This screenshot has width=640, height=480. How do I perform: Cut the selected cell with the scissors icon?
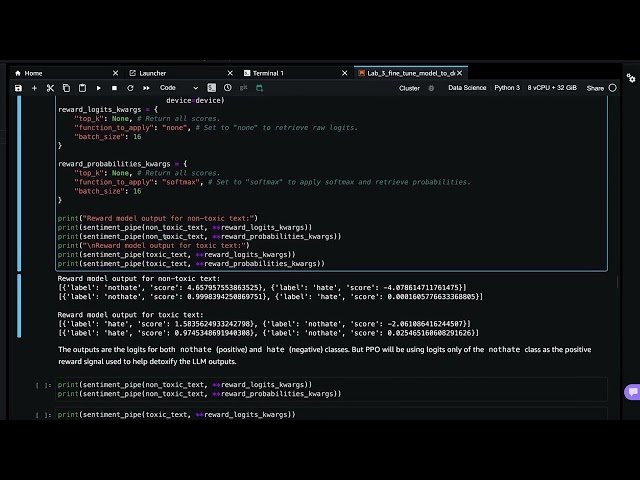pos(50,88)
